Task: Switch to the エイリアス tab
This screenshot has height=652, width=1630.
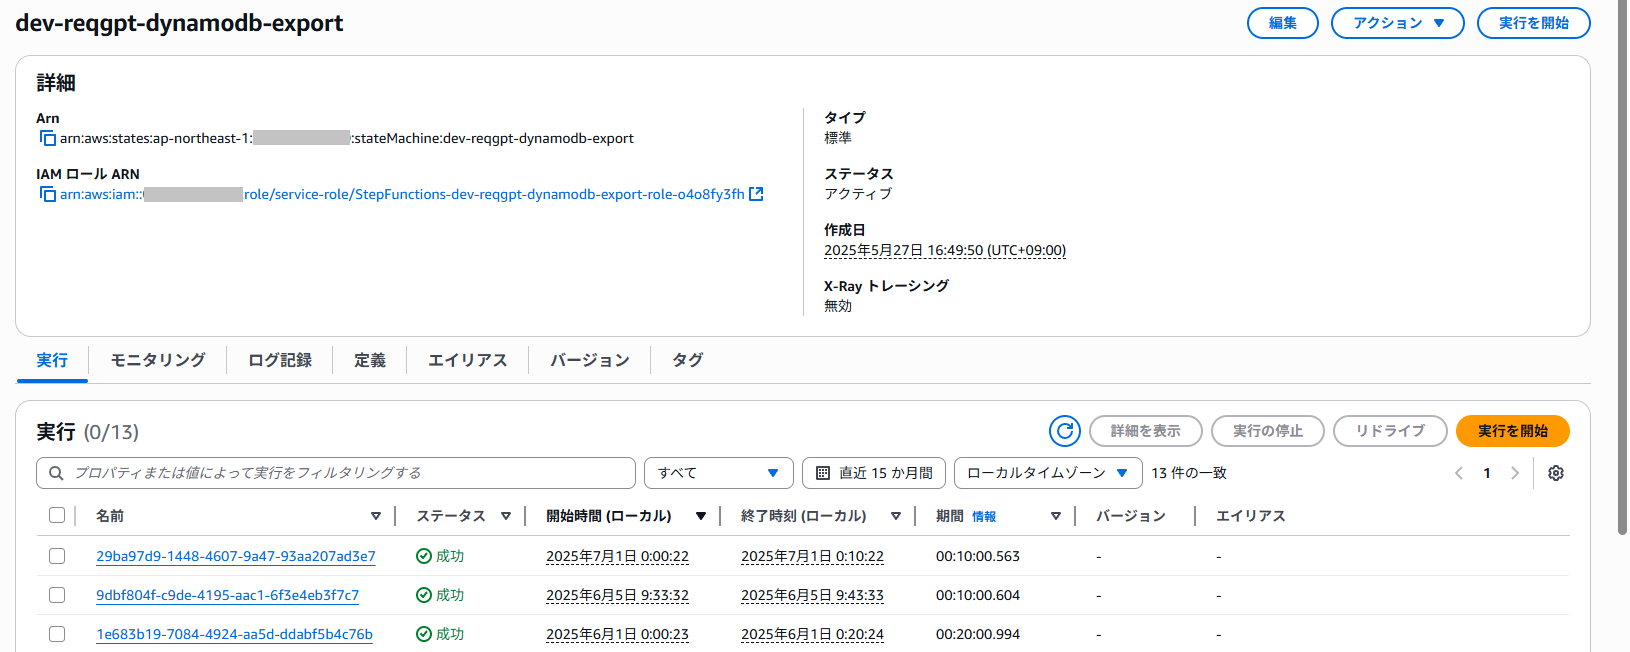Action: 468,360
